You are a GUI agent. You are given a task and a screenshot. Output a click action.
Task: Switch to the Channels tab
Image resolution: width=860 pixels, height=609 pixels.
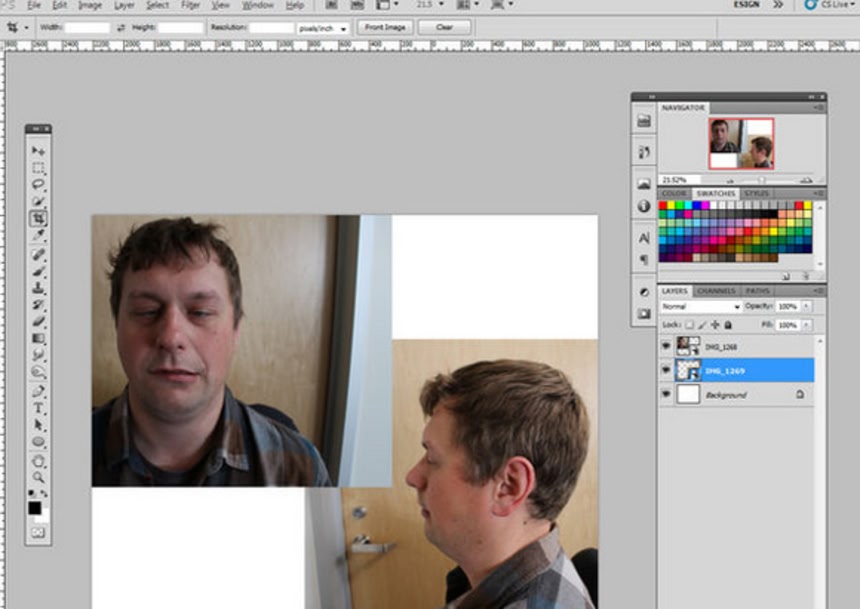point(716,291)
